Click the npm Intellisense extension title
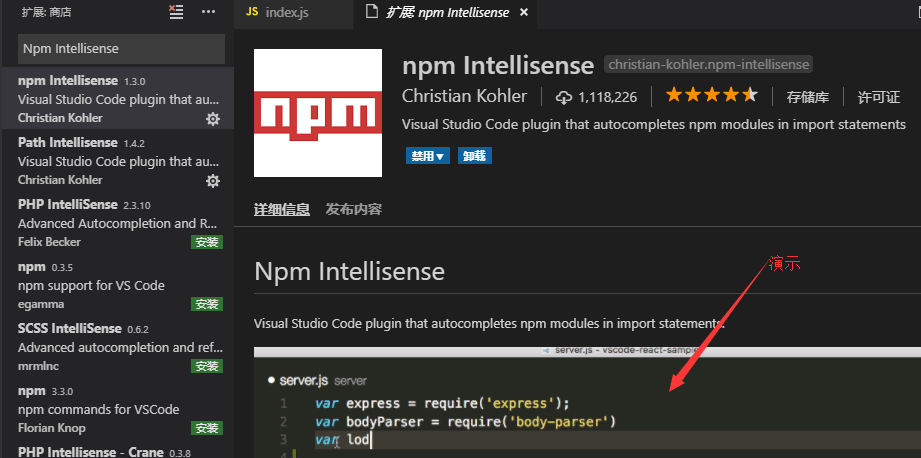The width and height of the screenshot is (921, 458). pos(498,65)
